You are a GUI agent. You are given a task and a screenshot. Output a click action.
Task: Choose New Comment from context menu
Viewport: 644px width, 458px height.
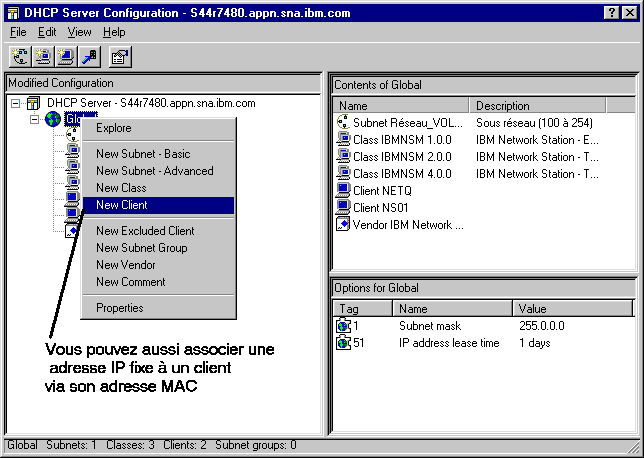point(159,282)
